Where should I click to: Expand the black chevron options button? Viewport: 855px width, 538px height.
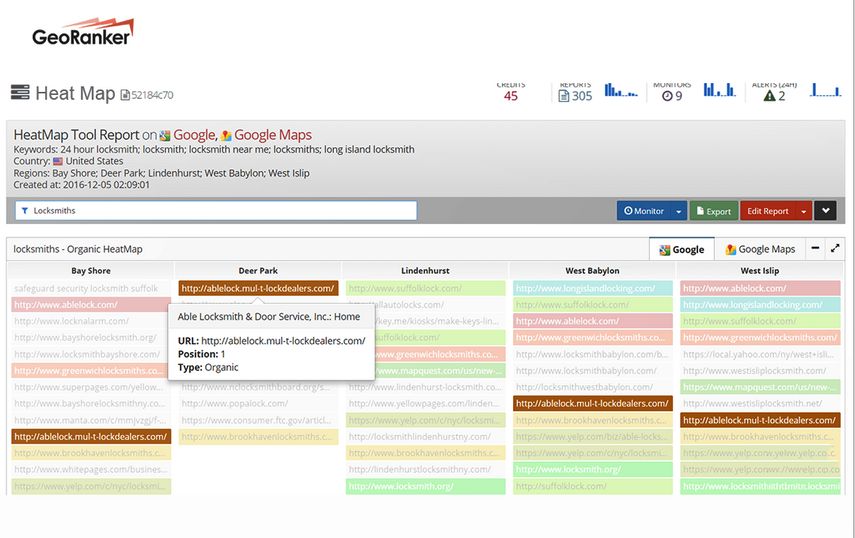(x=826, y=211)
